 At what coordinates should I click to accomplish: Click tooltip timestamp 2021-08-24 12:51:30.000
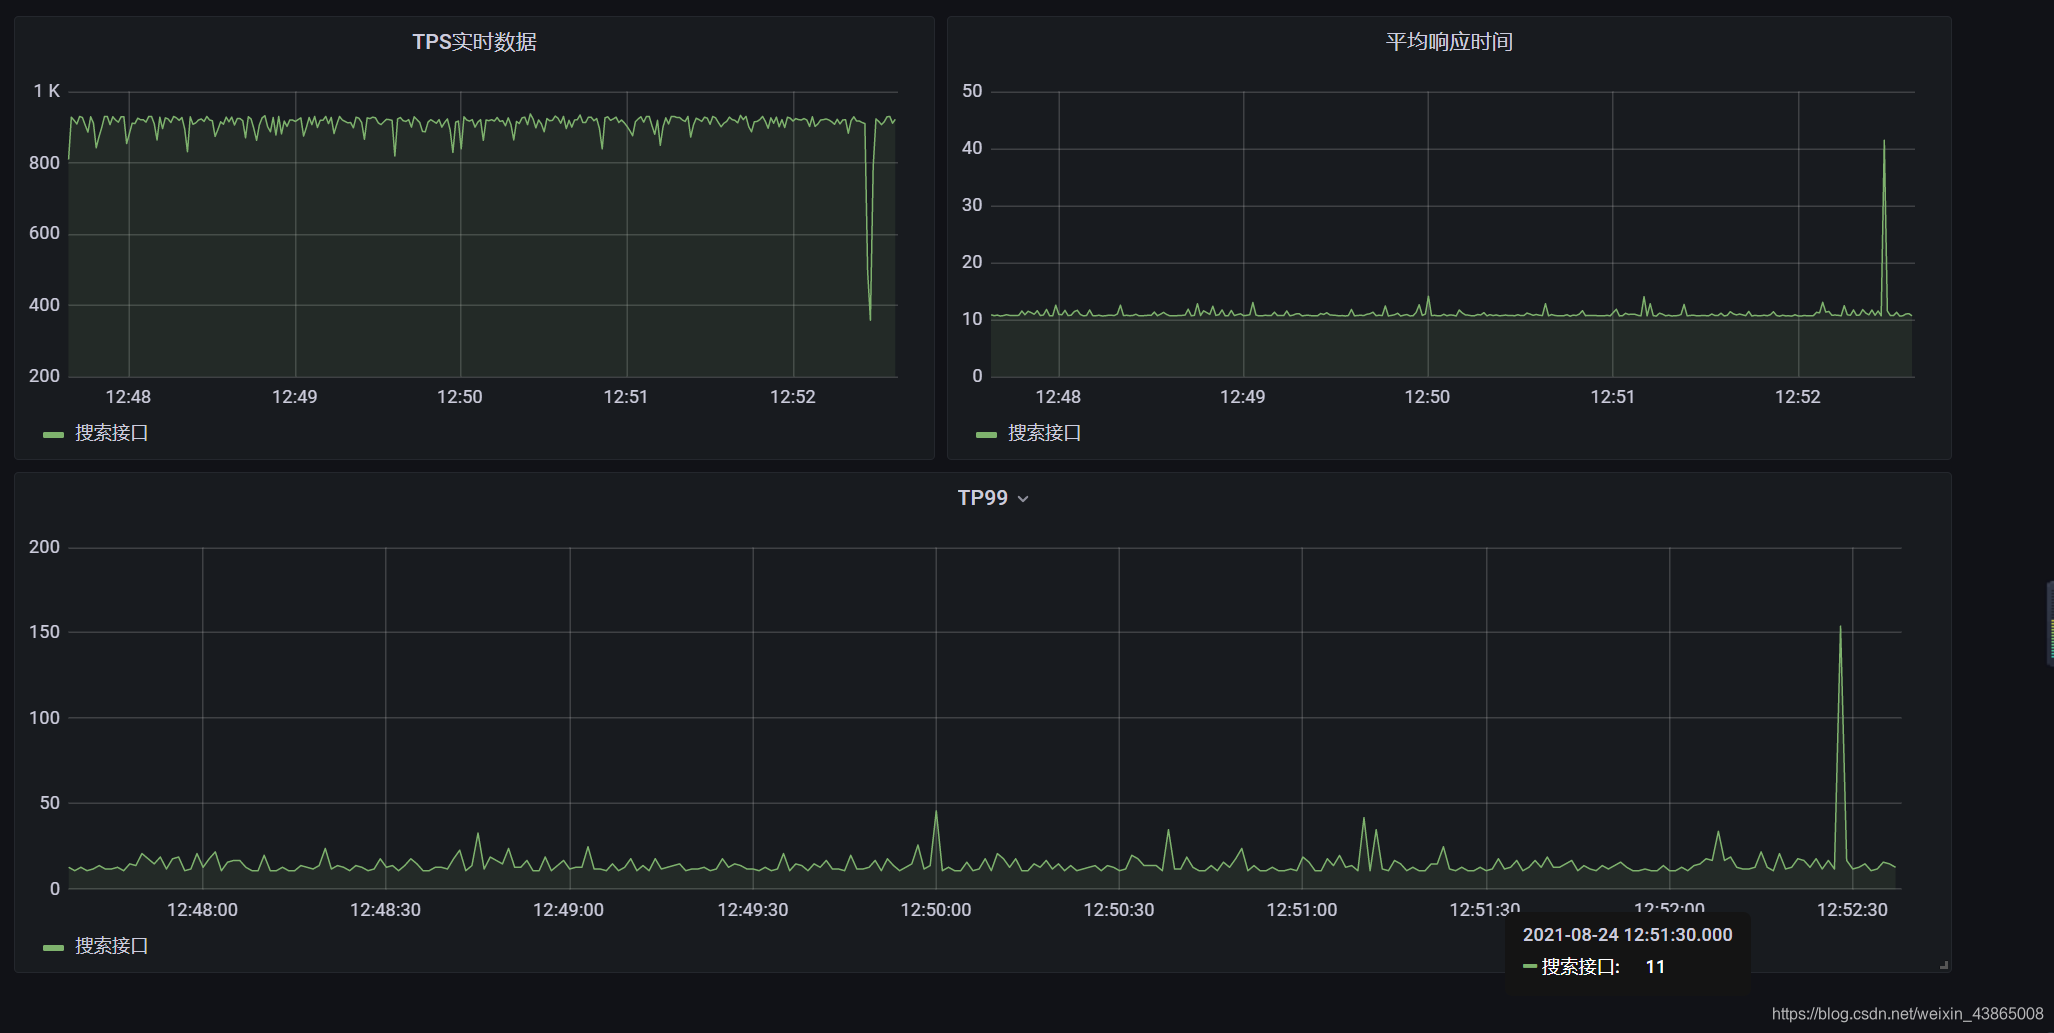click(1627, 935)
